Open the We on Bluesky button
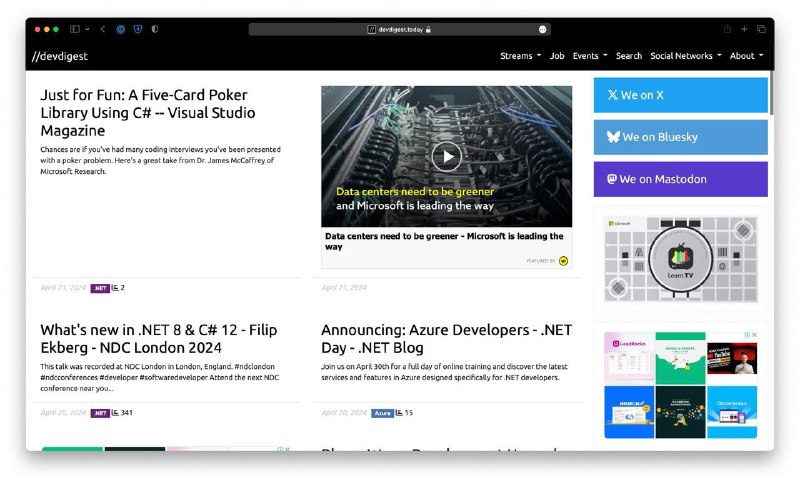Viewport: 800px width, 485px height. (680, 137)
